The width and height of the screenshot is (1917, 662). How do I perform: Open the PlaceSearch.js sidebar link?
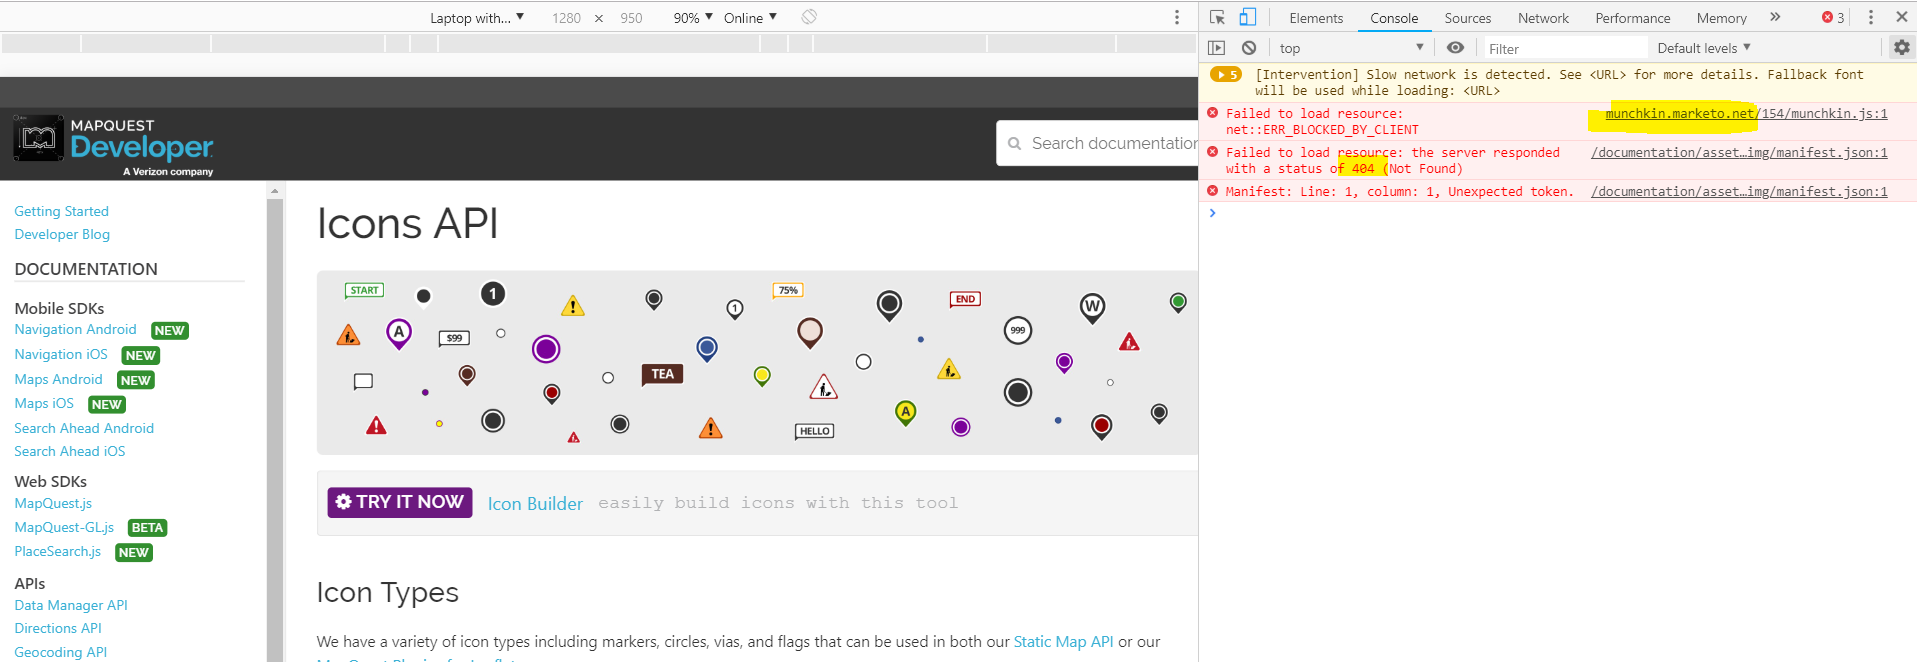pyautogui.click(x=57, y=551)
